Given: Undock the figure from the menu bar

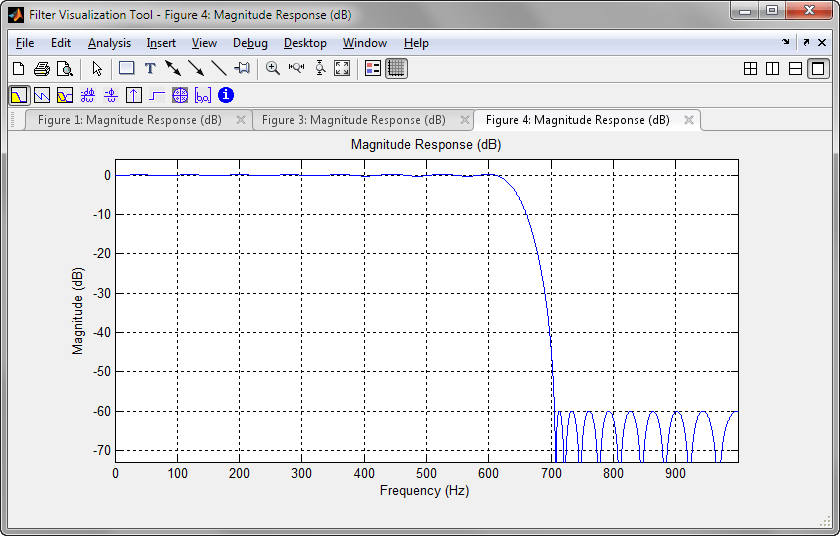Looking at the screenshot, I should coord(806,42).
